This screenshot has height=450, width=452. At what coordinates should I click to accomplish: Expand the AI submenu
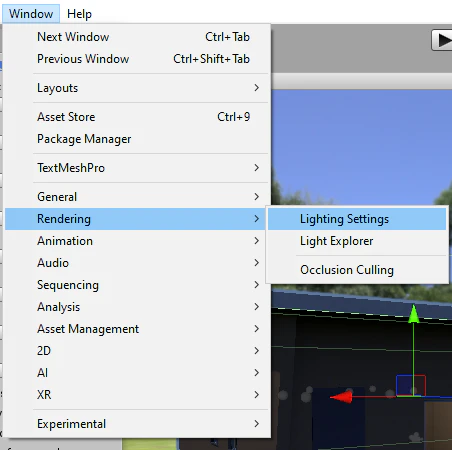(137, 373)
